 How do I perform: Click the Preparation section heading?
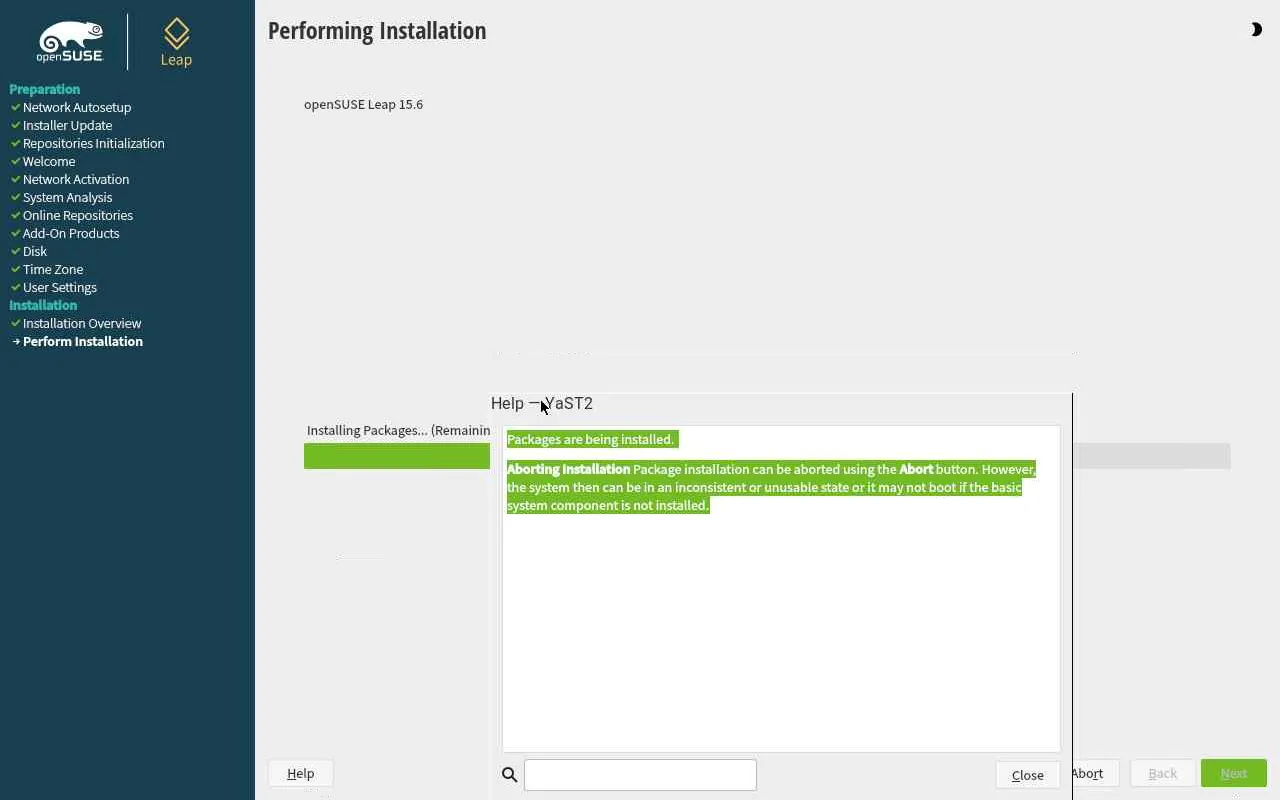pyautogui.click(x=44, y=89)
